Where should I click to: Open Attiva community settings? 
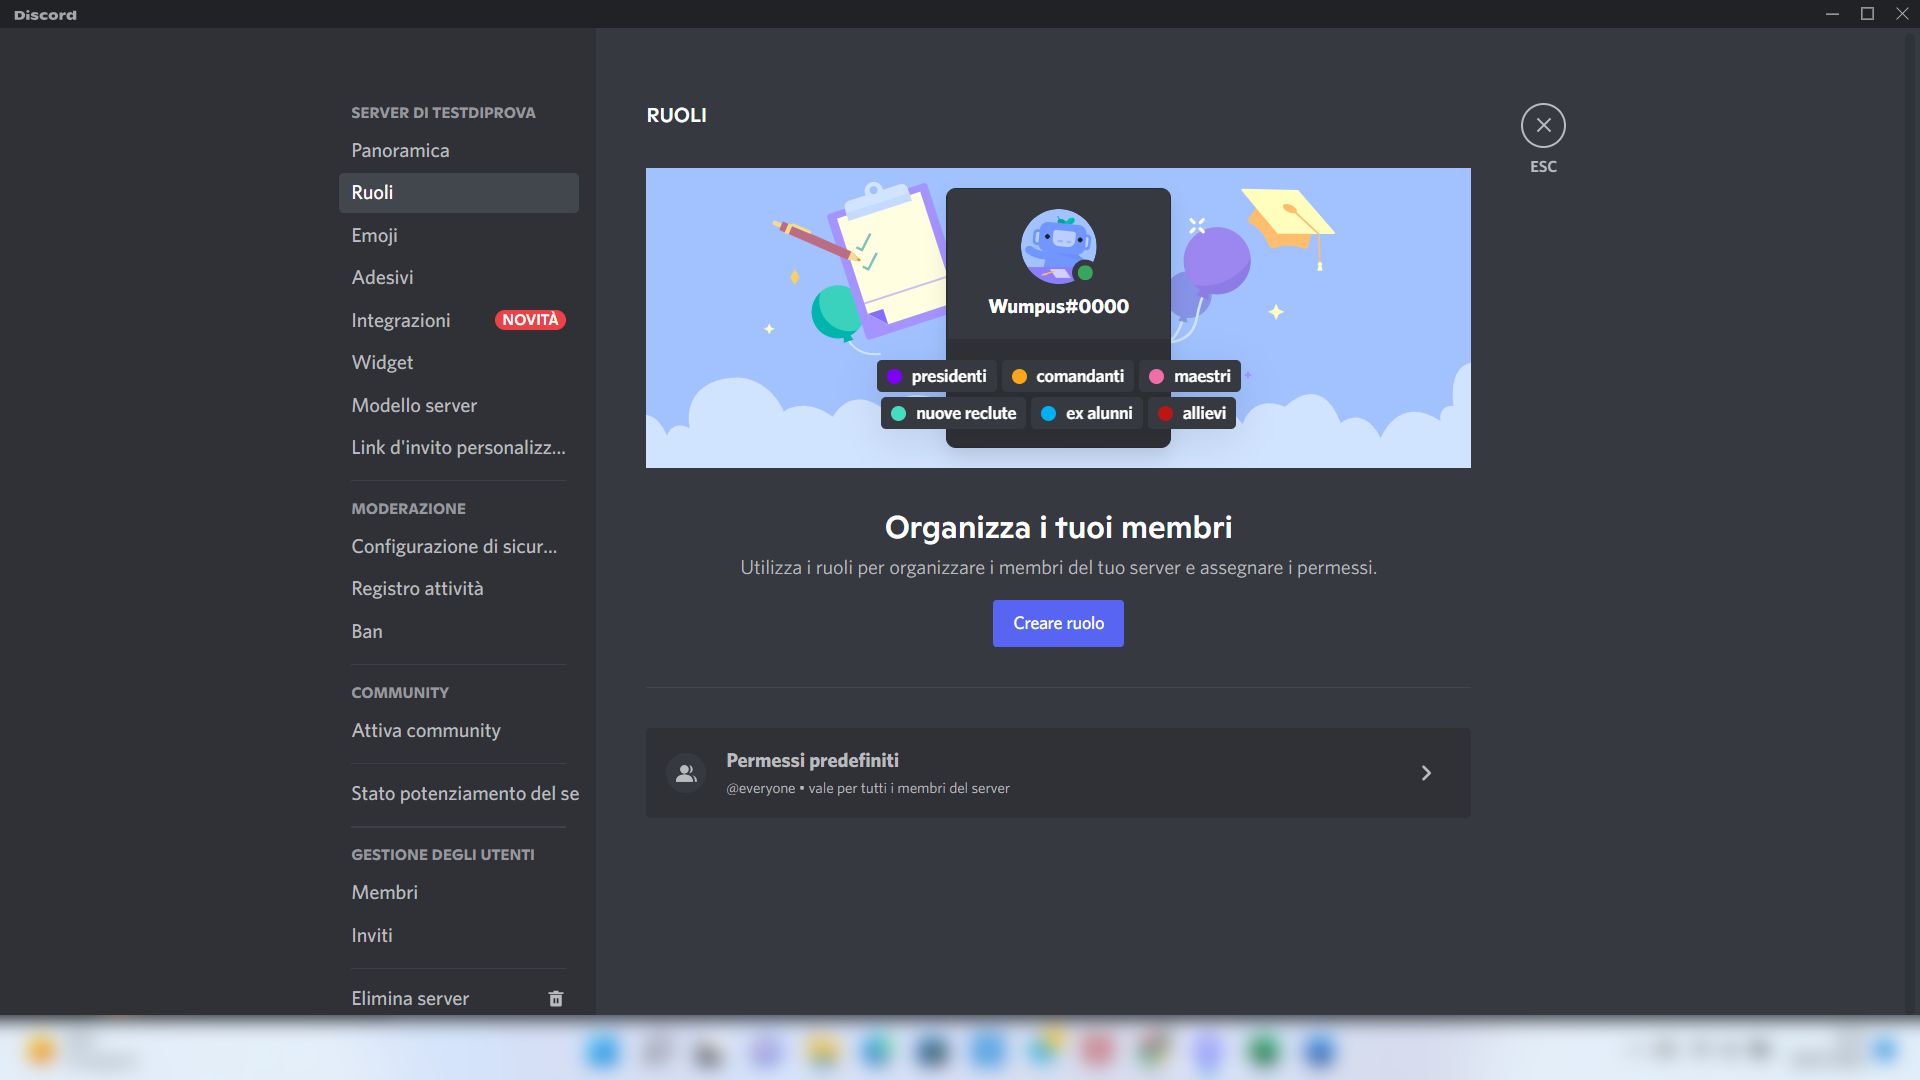(426, 730)
